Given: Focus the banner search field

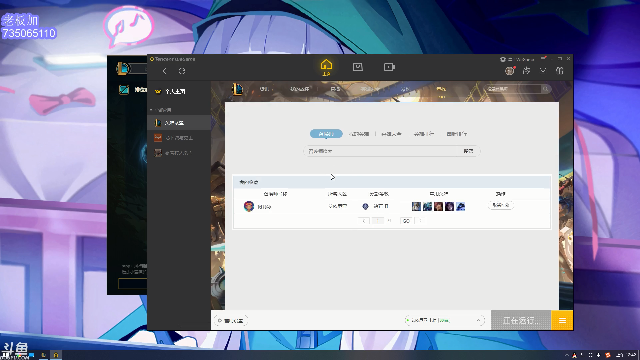Looking at the screenshot, I should (x=513, y=89).
